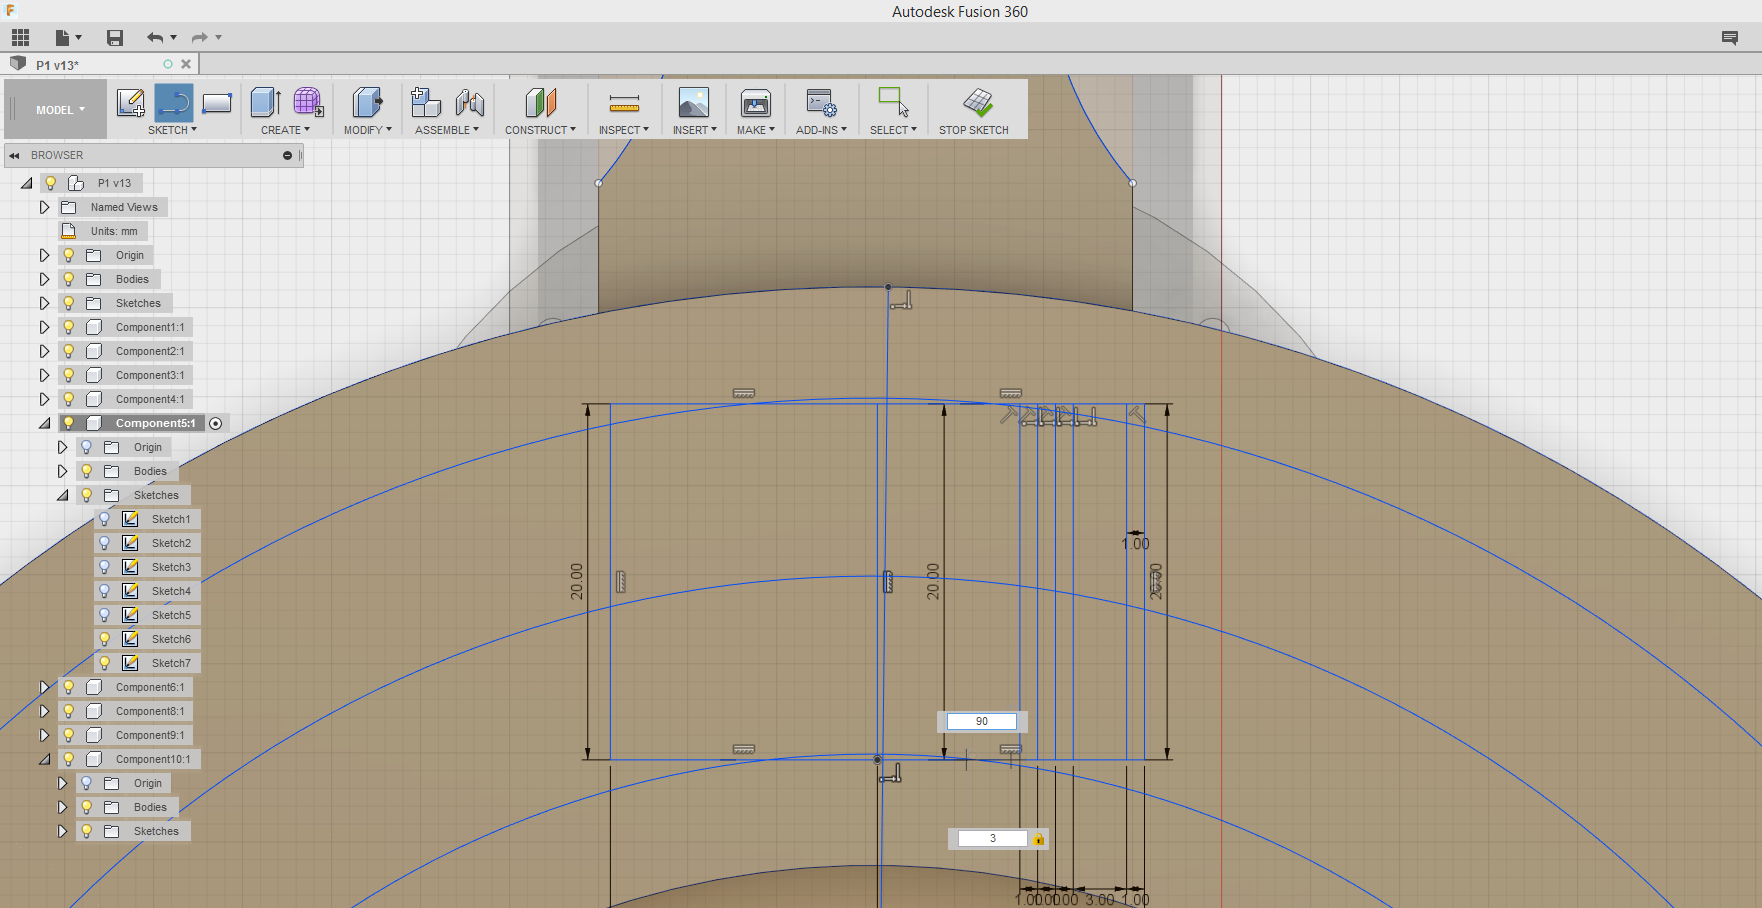This screenshot has height=908, width=1762.
Task: Open the comments icon at top right
Action: pos(1730,38)
